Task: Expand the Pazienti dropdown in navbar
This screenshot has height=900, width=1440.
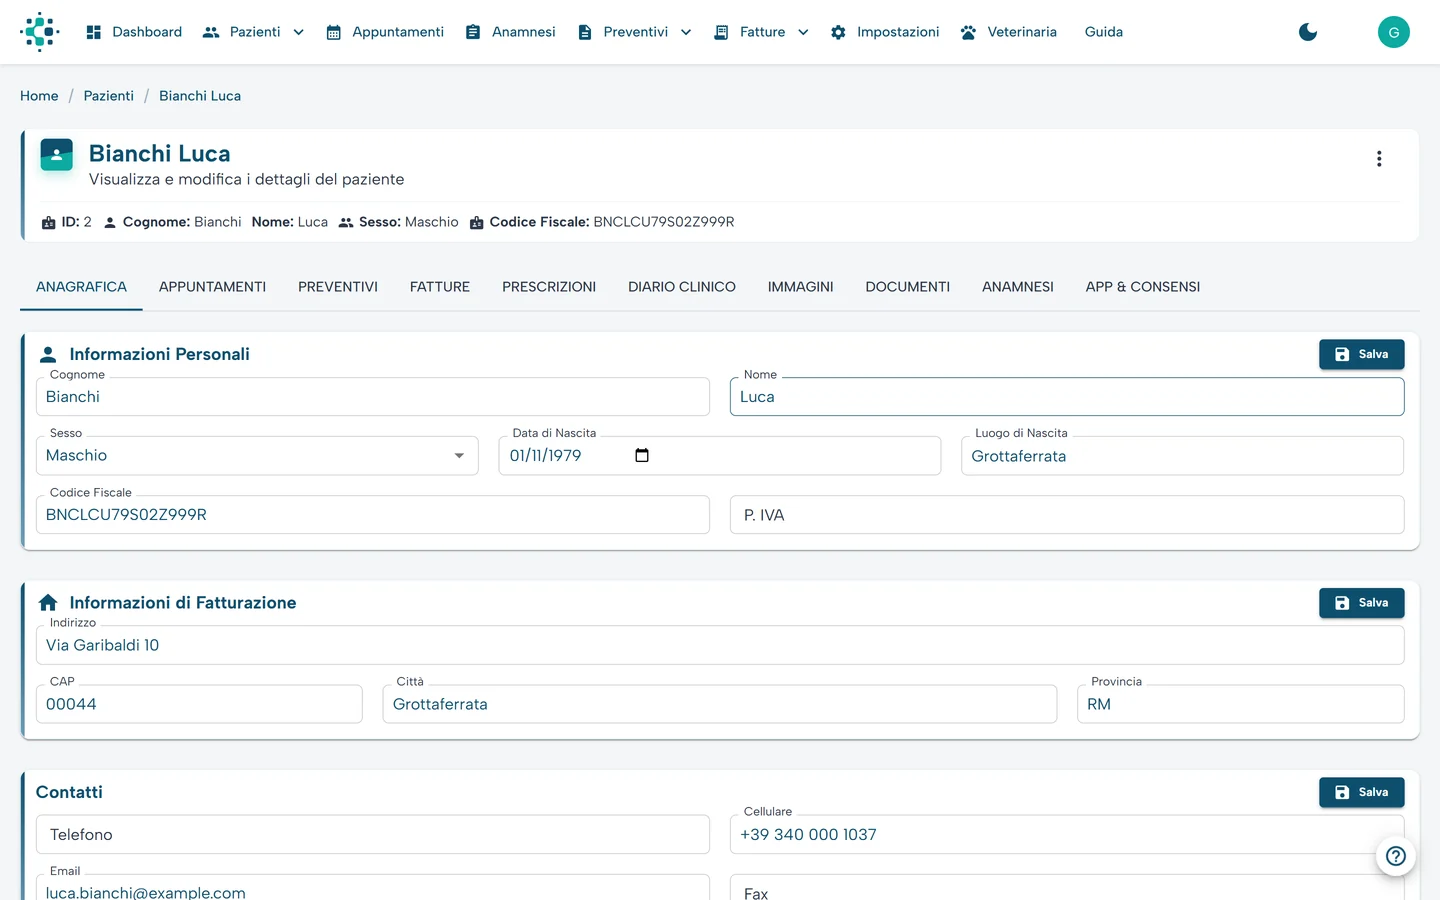Action: (298, 32)
